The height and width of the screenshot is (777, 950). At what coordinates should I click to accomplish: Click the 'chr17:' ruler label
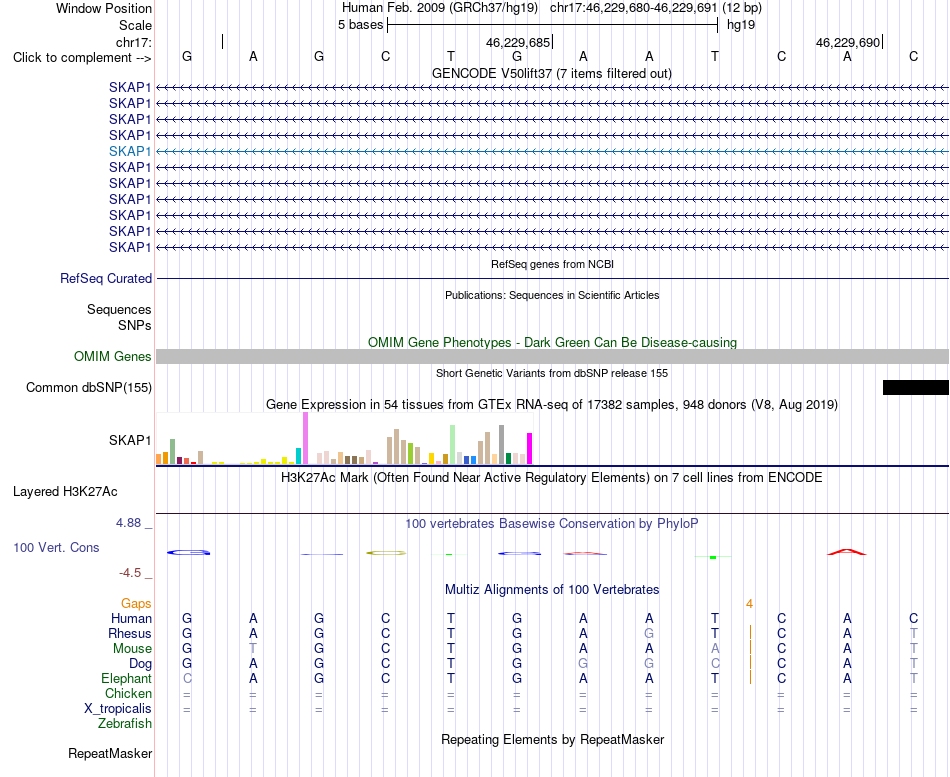click(x=133, y=42)
